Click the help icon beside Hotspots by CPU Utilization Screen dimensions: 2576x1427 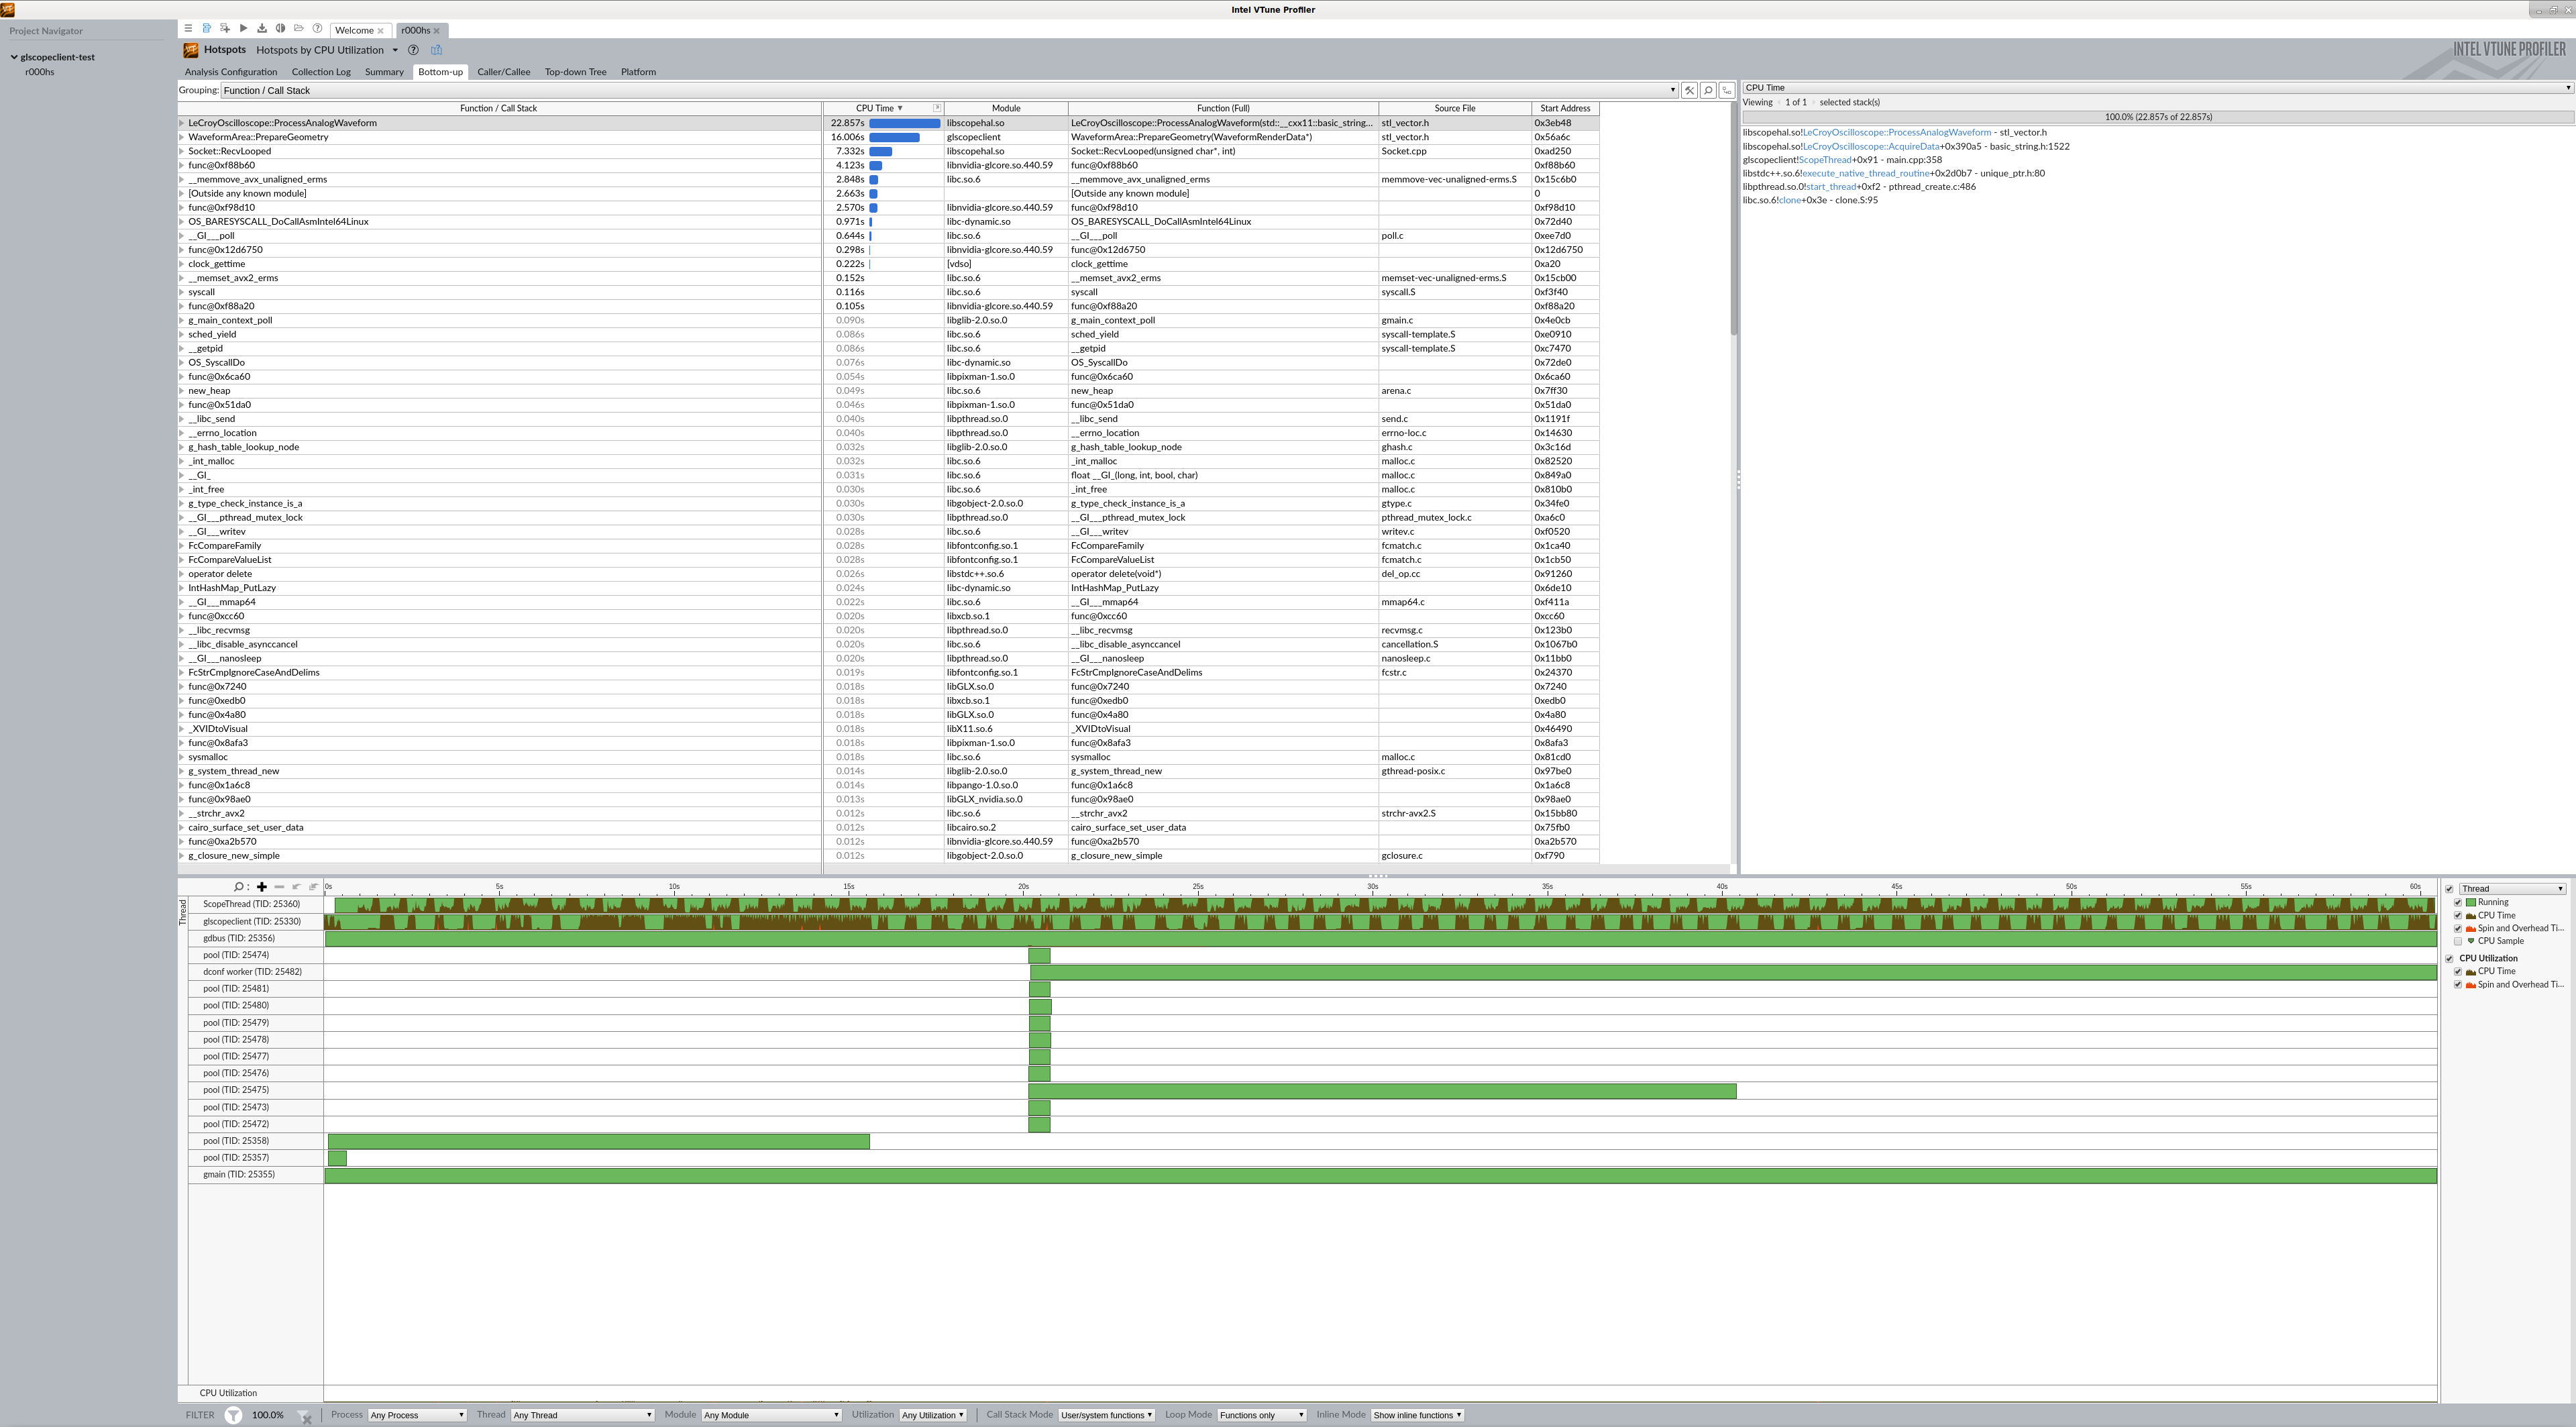pyautogui.click(x=413, y=50)
